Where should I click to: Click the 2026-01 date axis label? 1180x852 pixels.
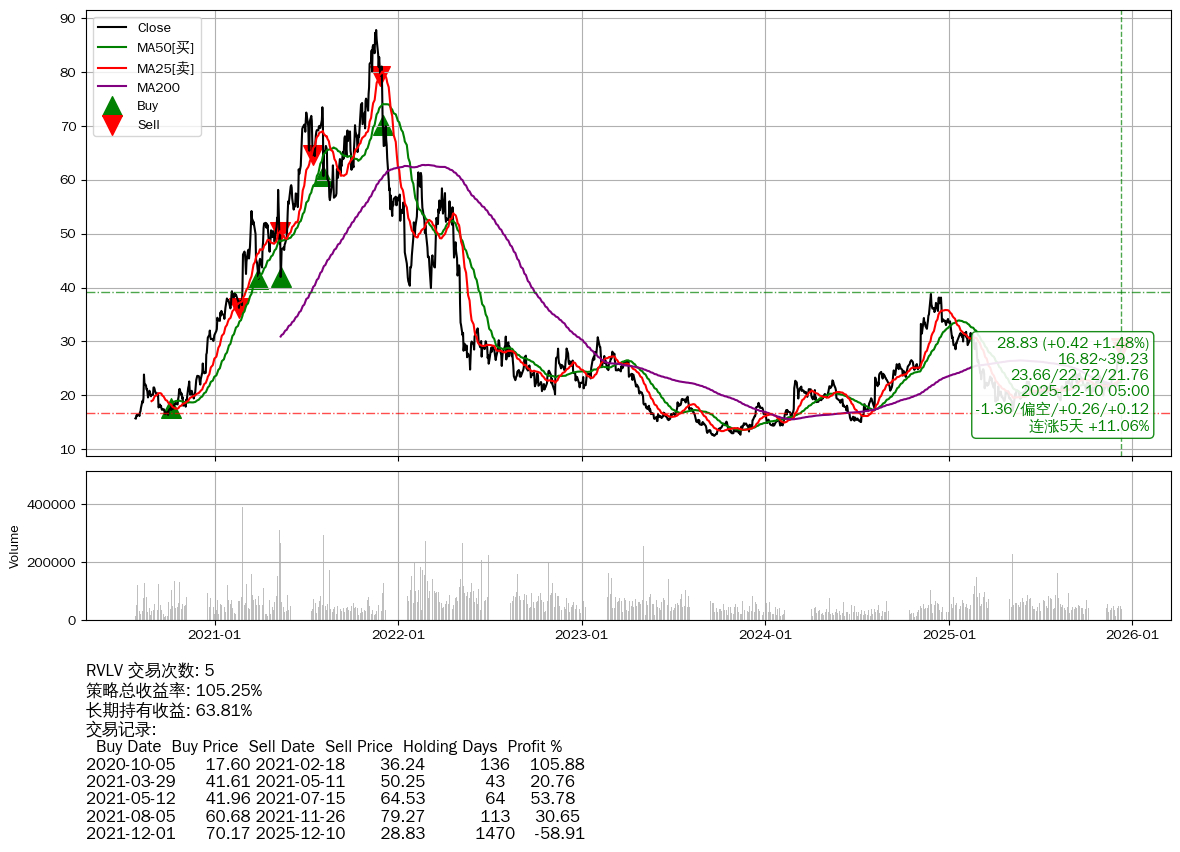tap(1132, 634)
